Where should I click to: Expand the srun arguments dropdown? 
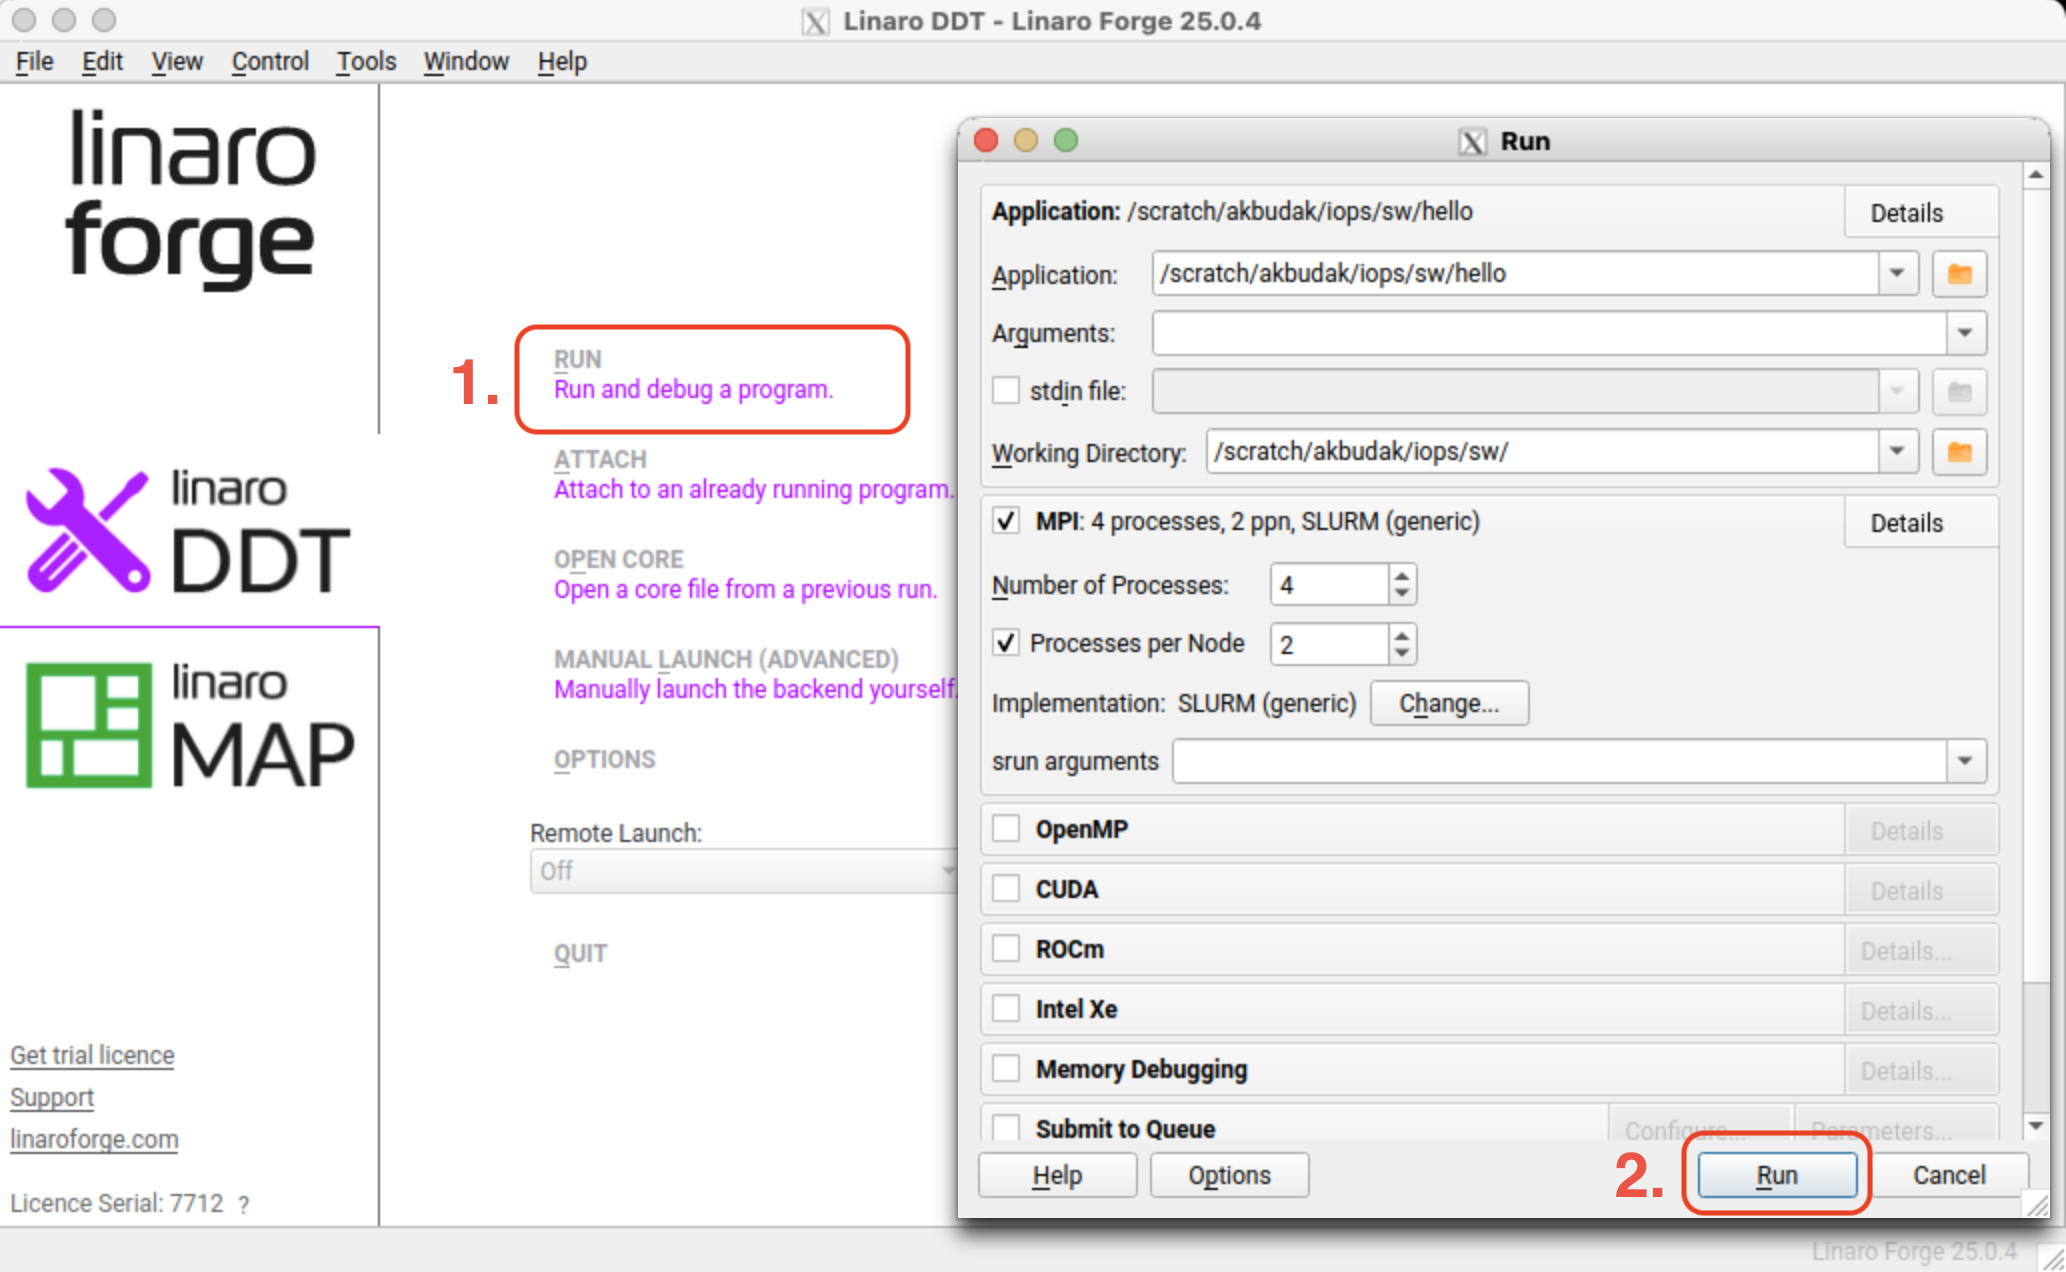point(1964,762)
